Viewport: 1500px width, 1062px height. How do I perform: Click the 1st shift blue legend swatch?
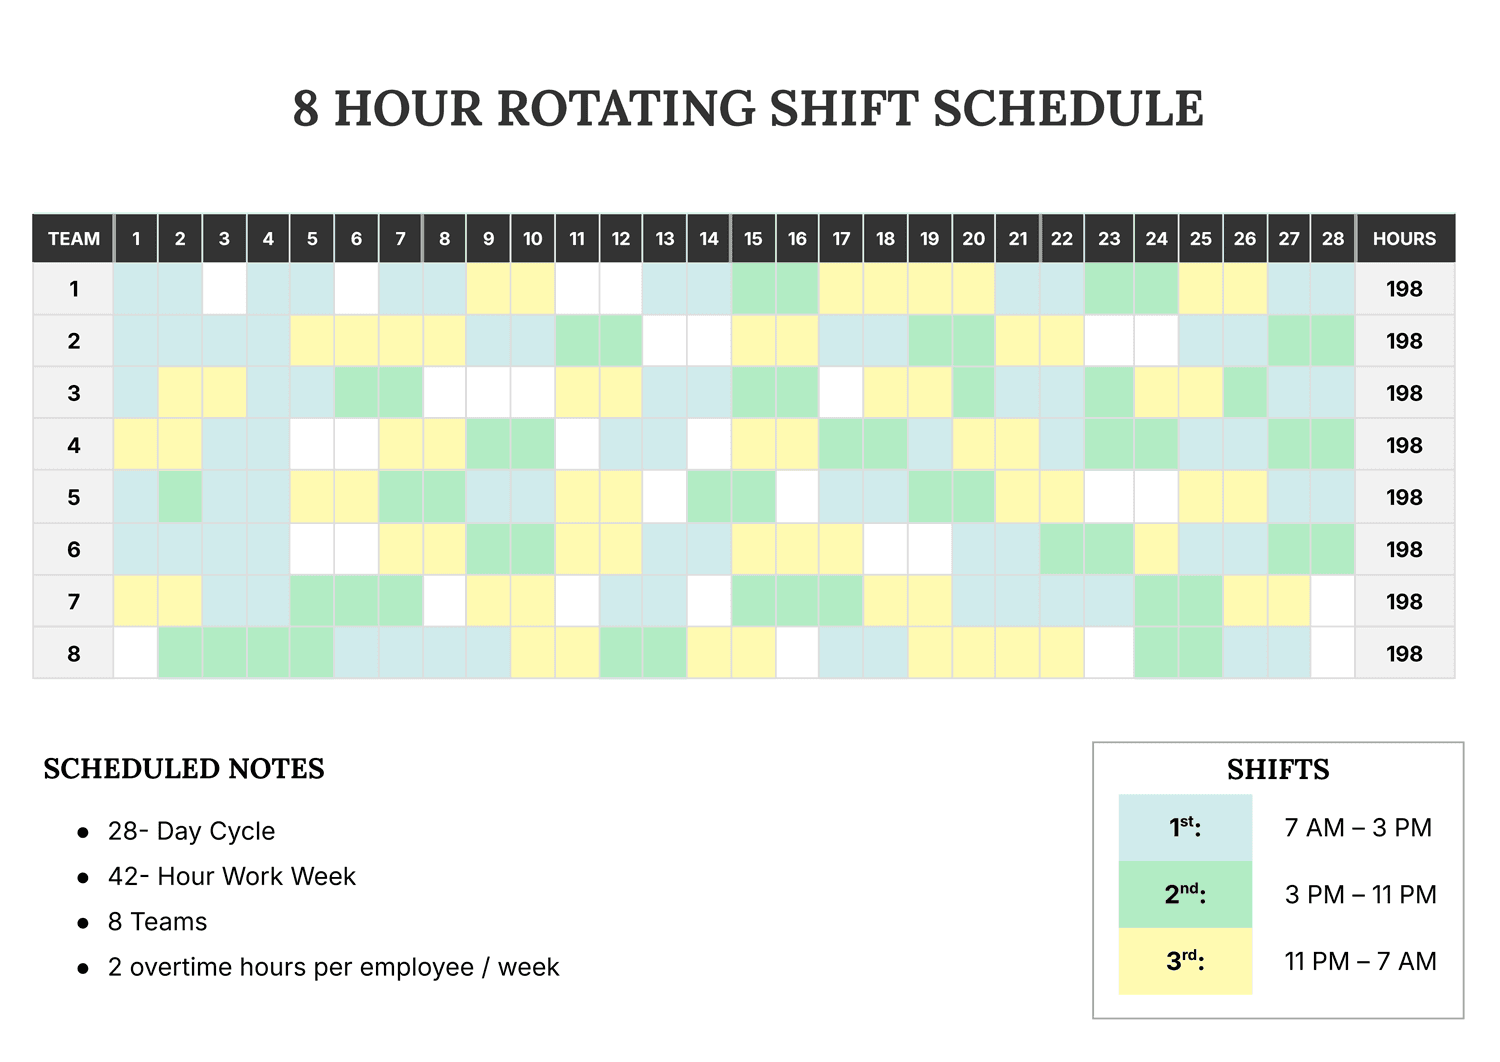click(1185, 828)
